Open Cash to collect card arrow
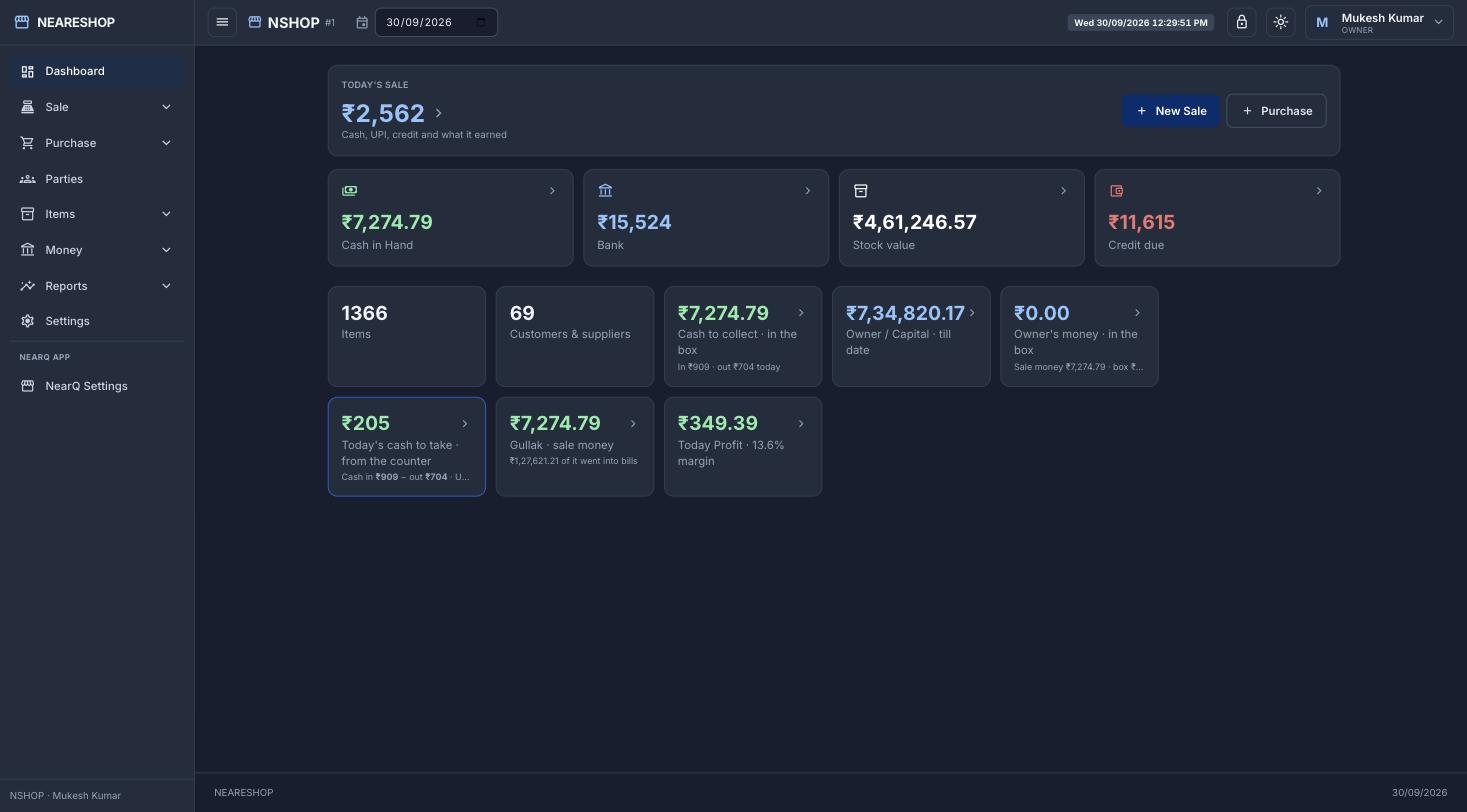1467x812 pixels. tap(801, 313)
